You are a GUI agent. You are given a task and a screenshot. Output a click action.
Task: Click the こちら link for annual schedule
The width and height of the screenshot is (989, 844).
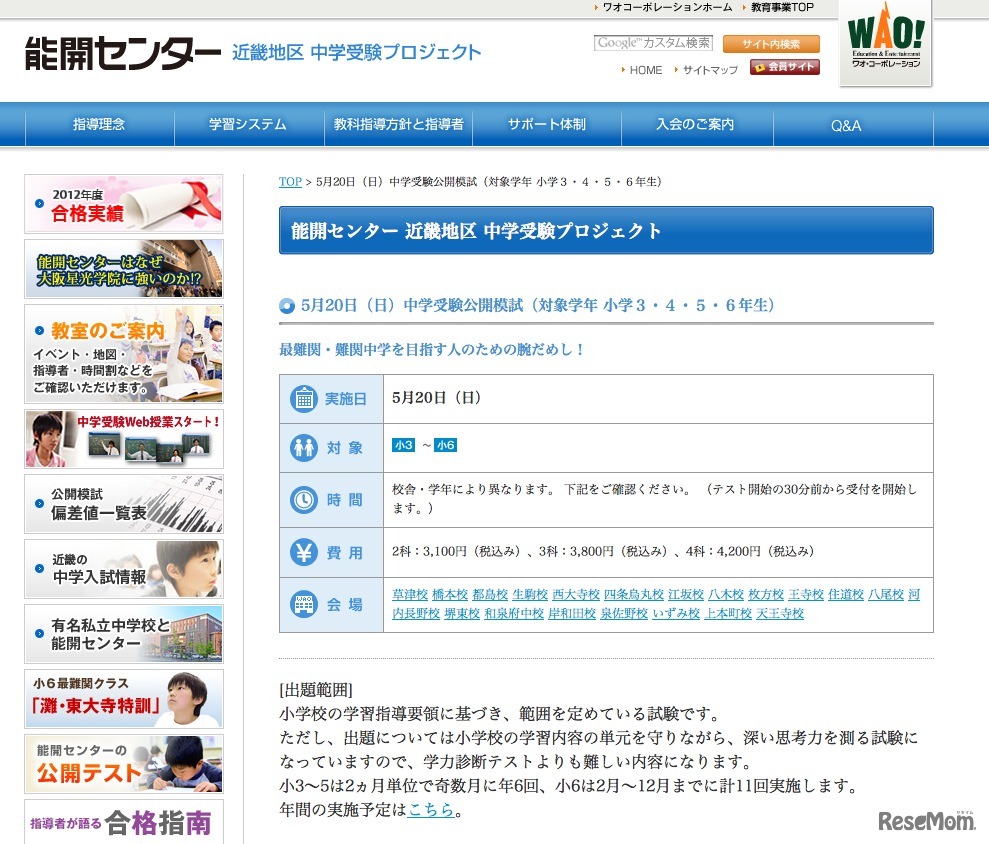(x=427, y=812)
